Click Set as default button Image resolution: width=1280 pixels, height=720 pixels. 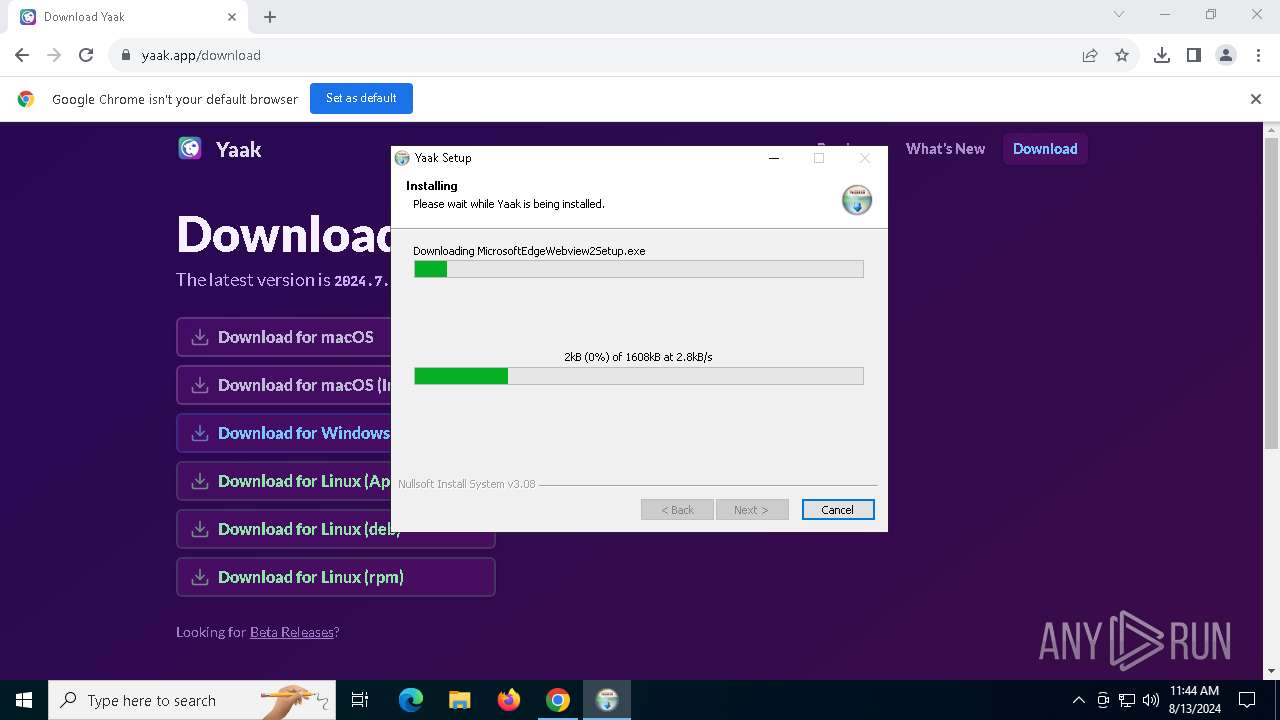pyautogui.click(x=361, y=98)
